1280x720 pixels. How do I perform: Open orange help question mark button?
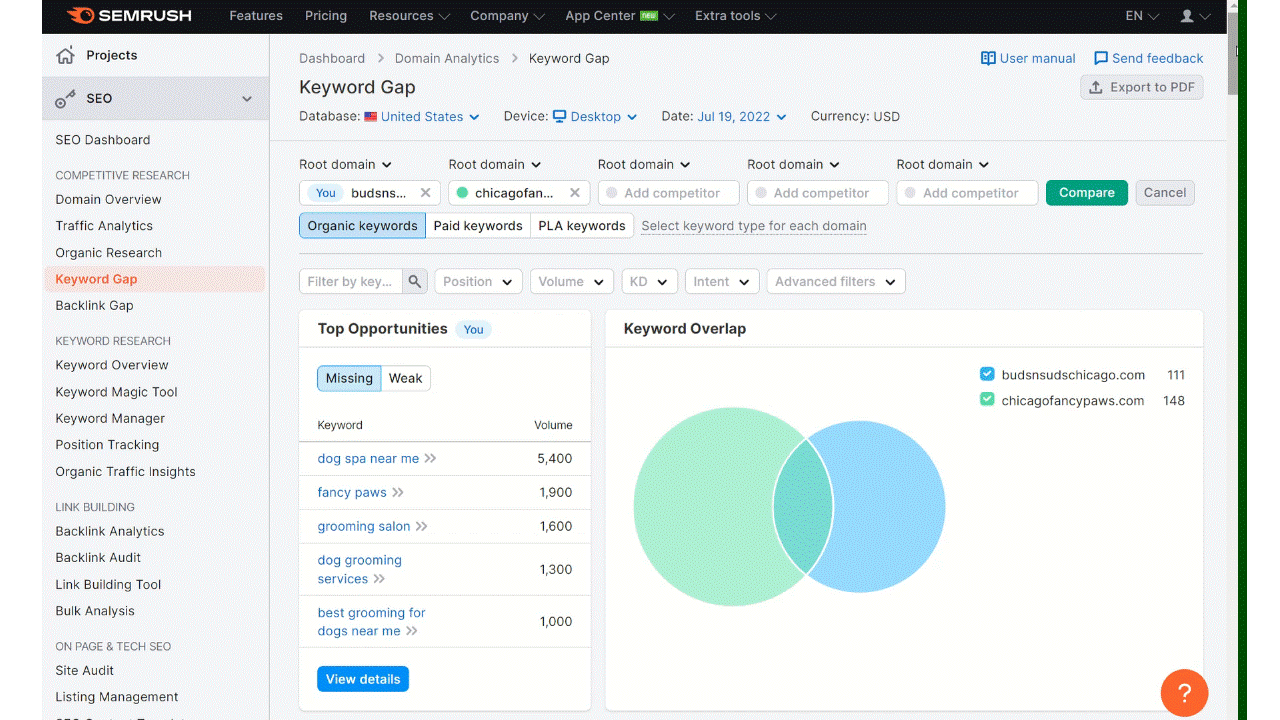pos(1184,693)
